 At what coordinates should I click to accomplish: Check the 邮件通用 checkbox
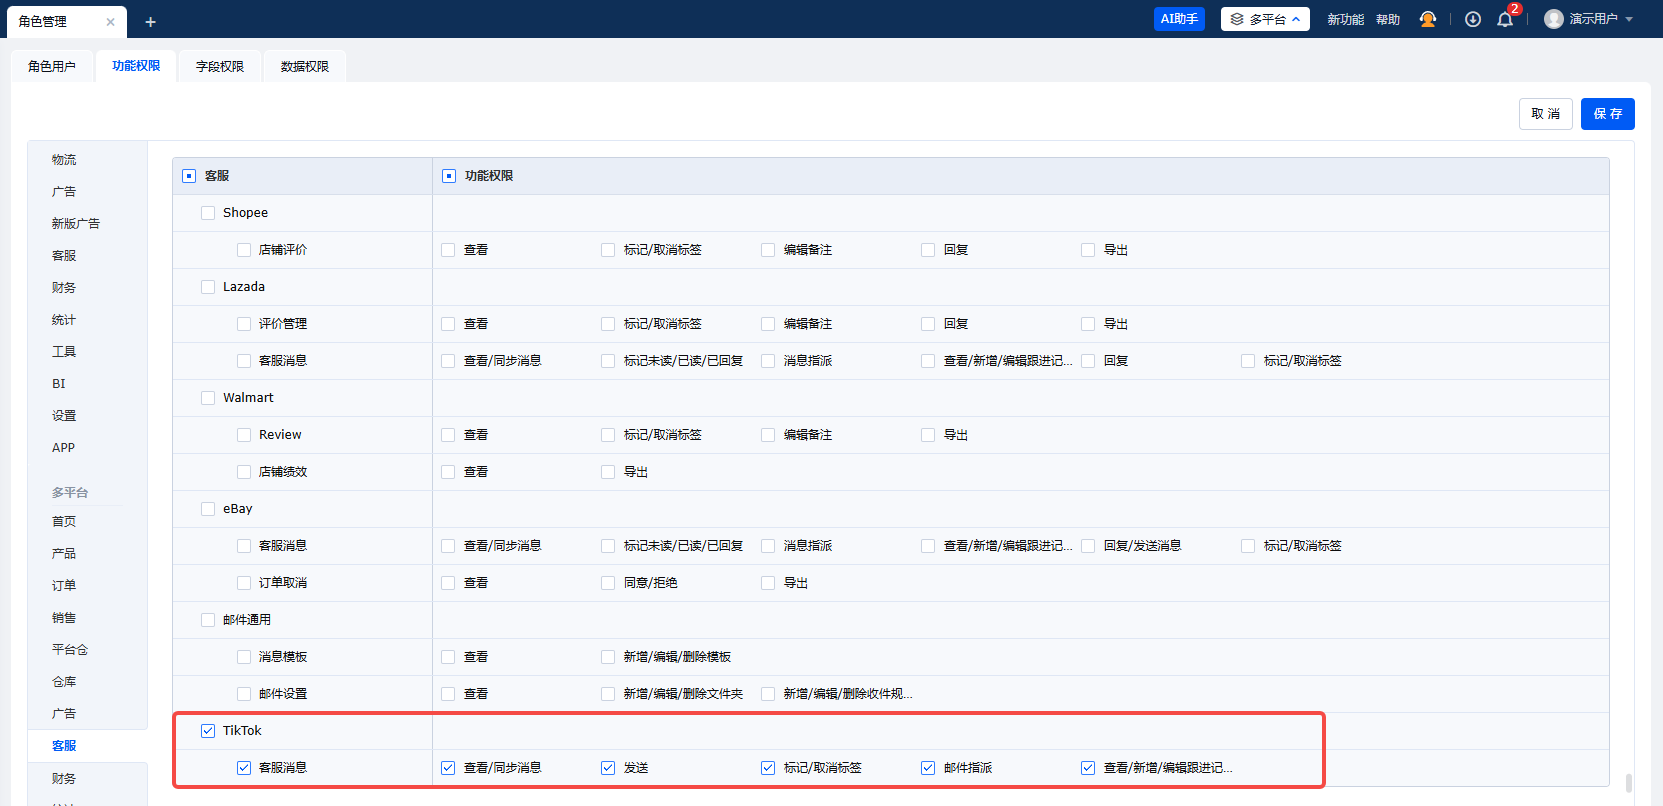click(x=208, y=620)
